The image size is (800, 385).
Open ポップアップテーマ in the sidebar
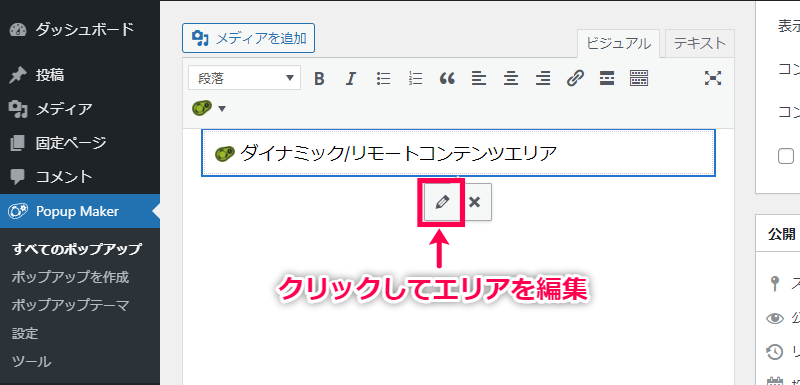[70, 305]
